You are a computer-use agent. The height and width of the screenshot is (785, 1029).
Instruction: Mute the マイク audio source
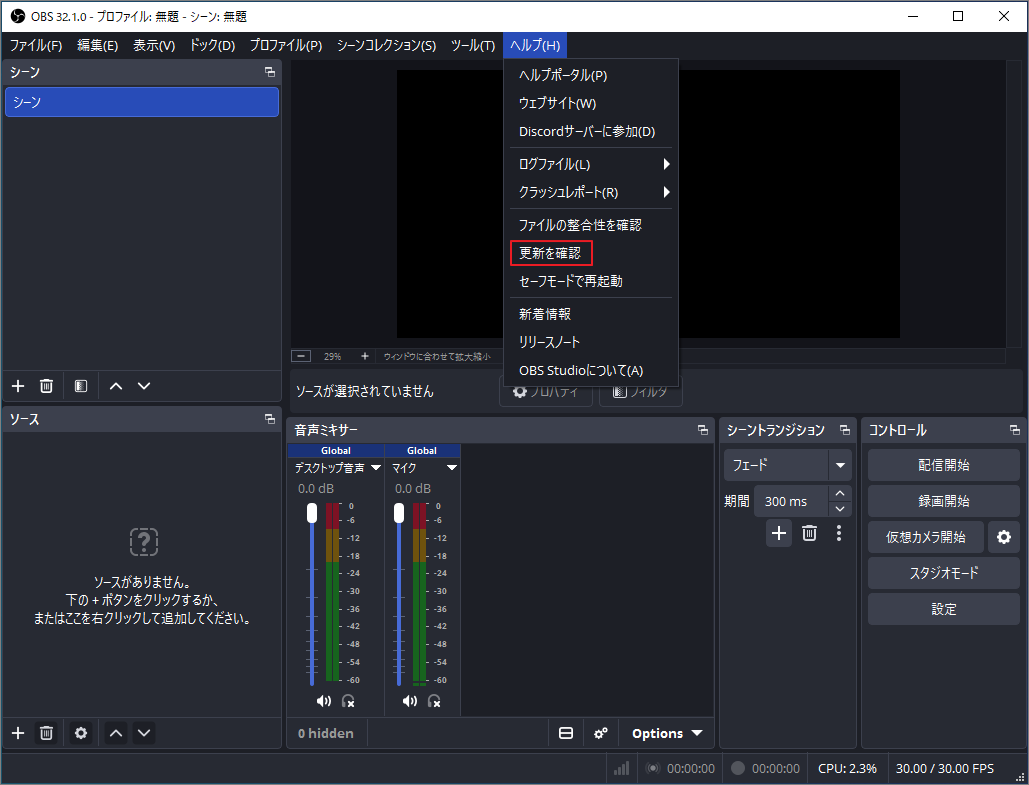409,700
